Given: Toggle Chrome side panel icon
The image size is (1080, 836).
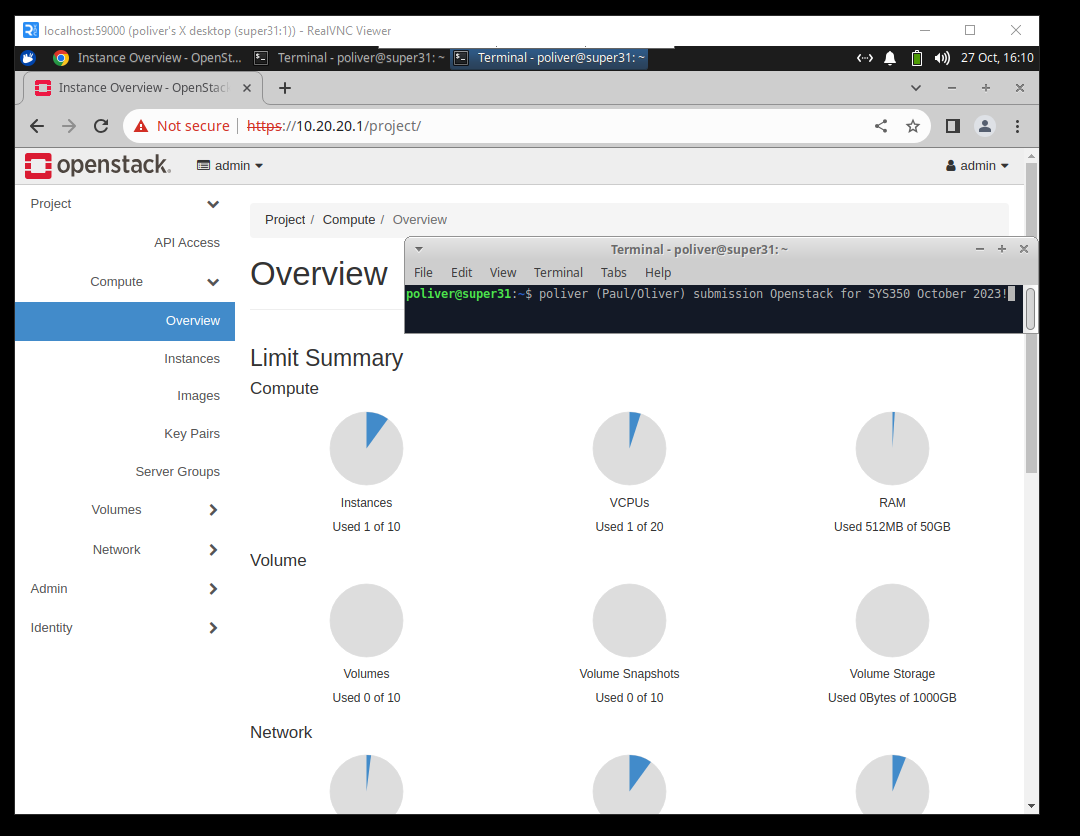Looking at the screenshot, I should pos(952,126).
